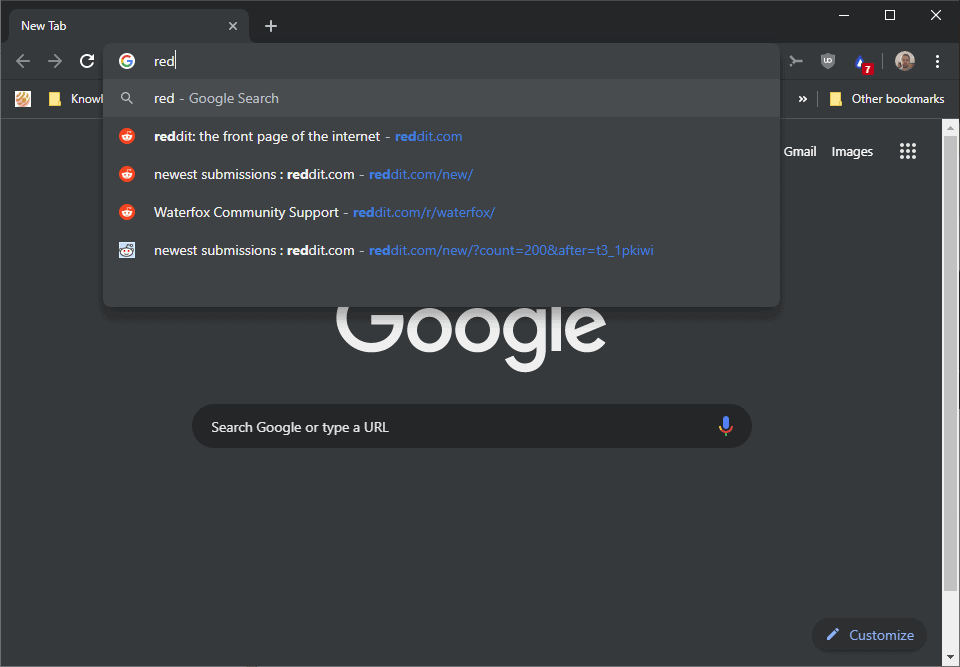Show hidden bookmarks with the chevron
960x667 pixels.
[803, 99]
